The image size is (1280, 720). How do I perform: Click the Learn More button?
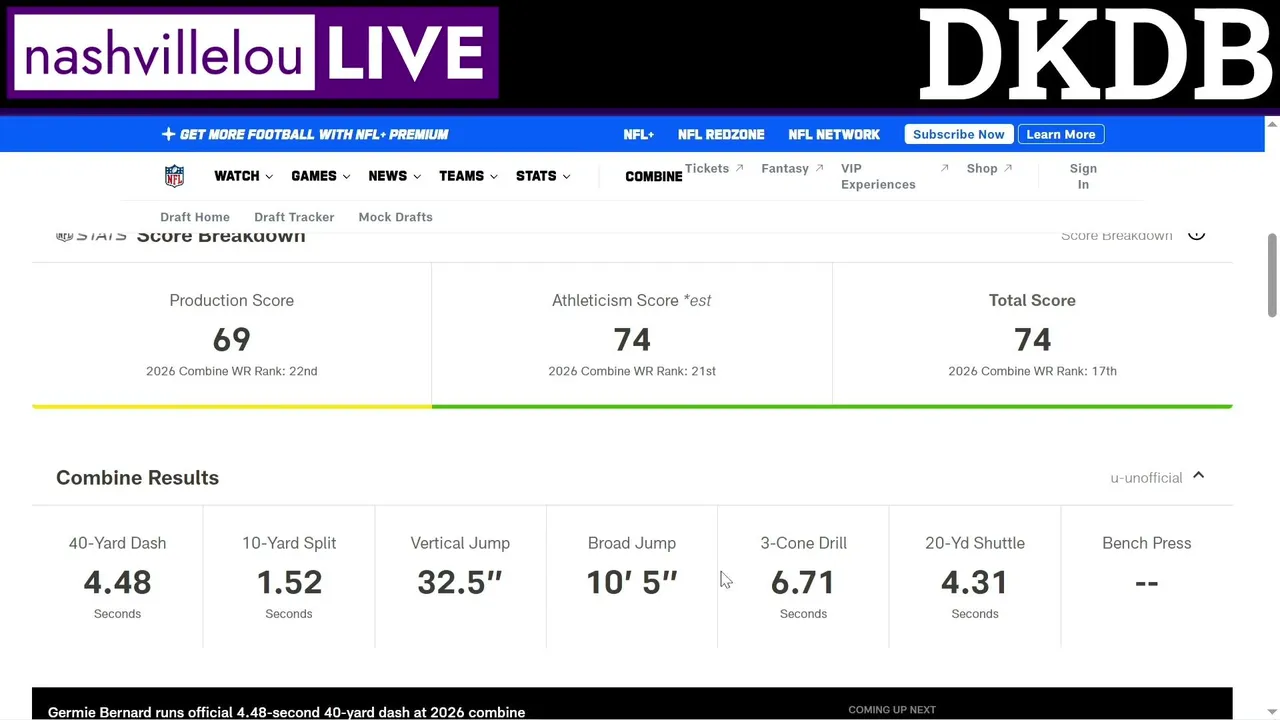pyautogui.click(x=1061, y=134)
